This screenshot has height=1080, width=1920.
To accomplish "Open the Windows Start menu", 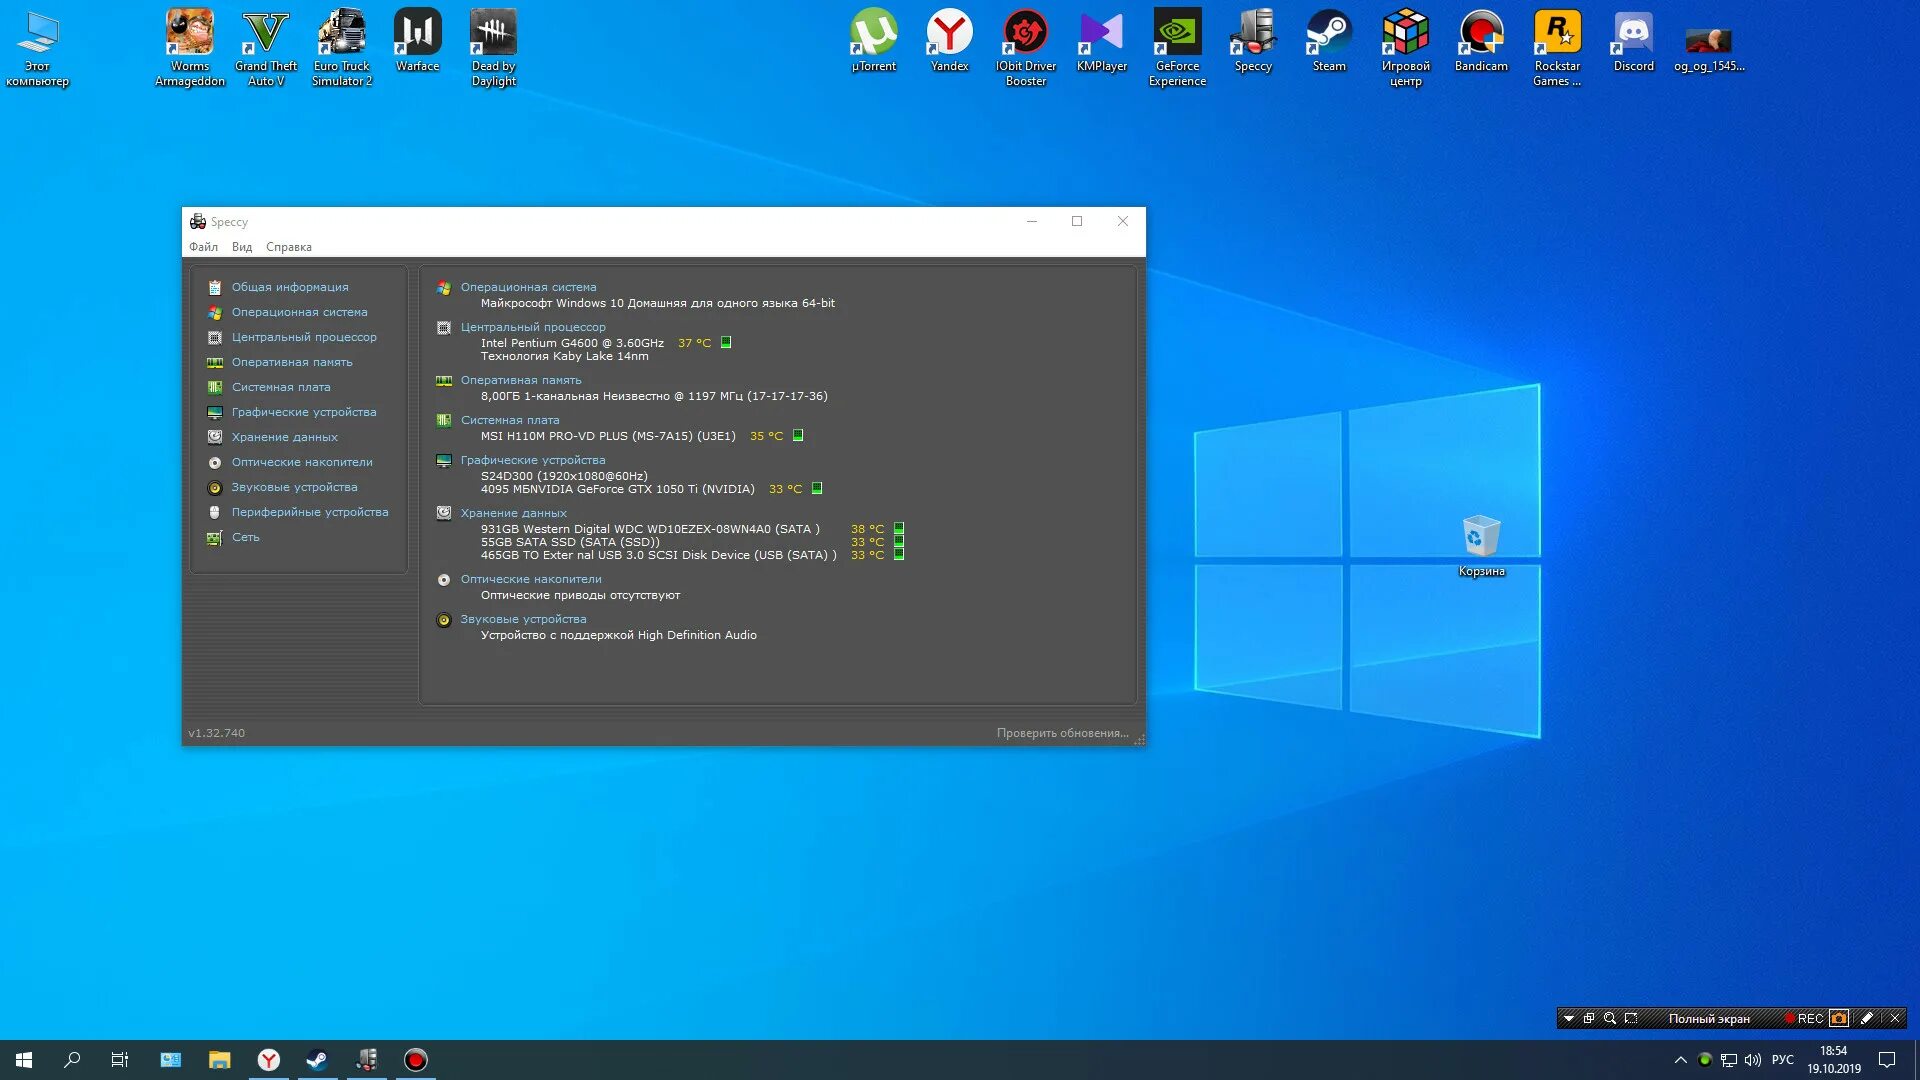I will tap(24, 1060).
